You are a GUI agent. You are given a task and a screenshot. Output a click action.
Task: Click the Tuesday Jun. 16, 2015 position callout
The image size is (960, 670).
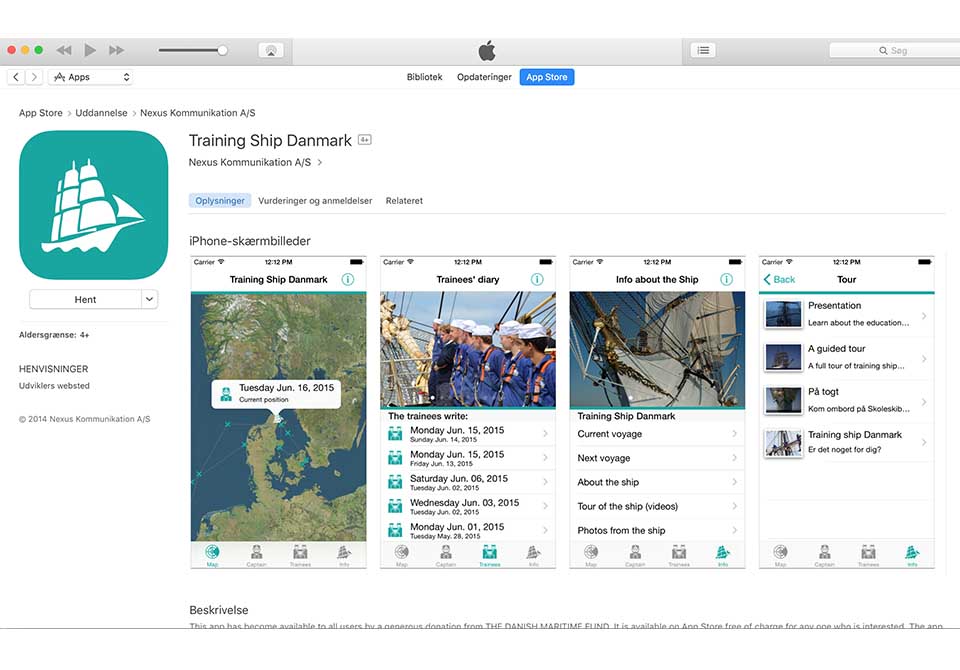pos(276,393)
